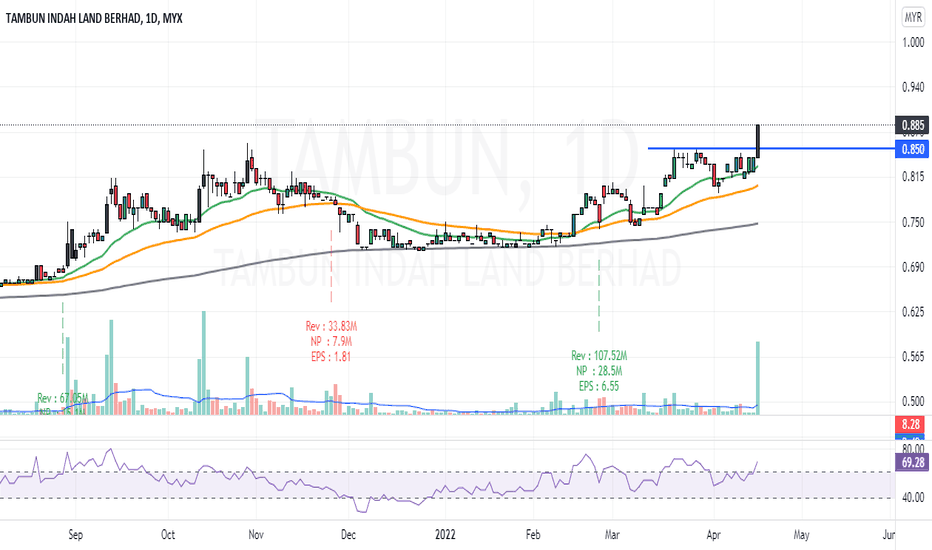Image resolution: width=932 pixels, height=550 pixels.
Task: Click the 40.00 RSI axis label
Action: click(913, 497)
